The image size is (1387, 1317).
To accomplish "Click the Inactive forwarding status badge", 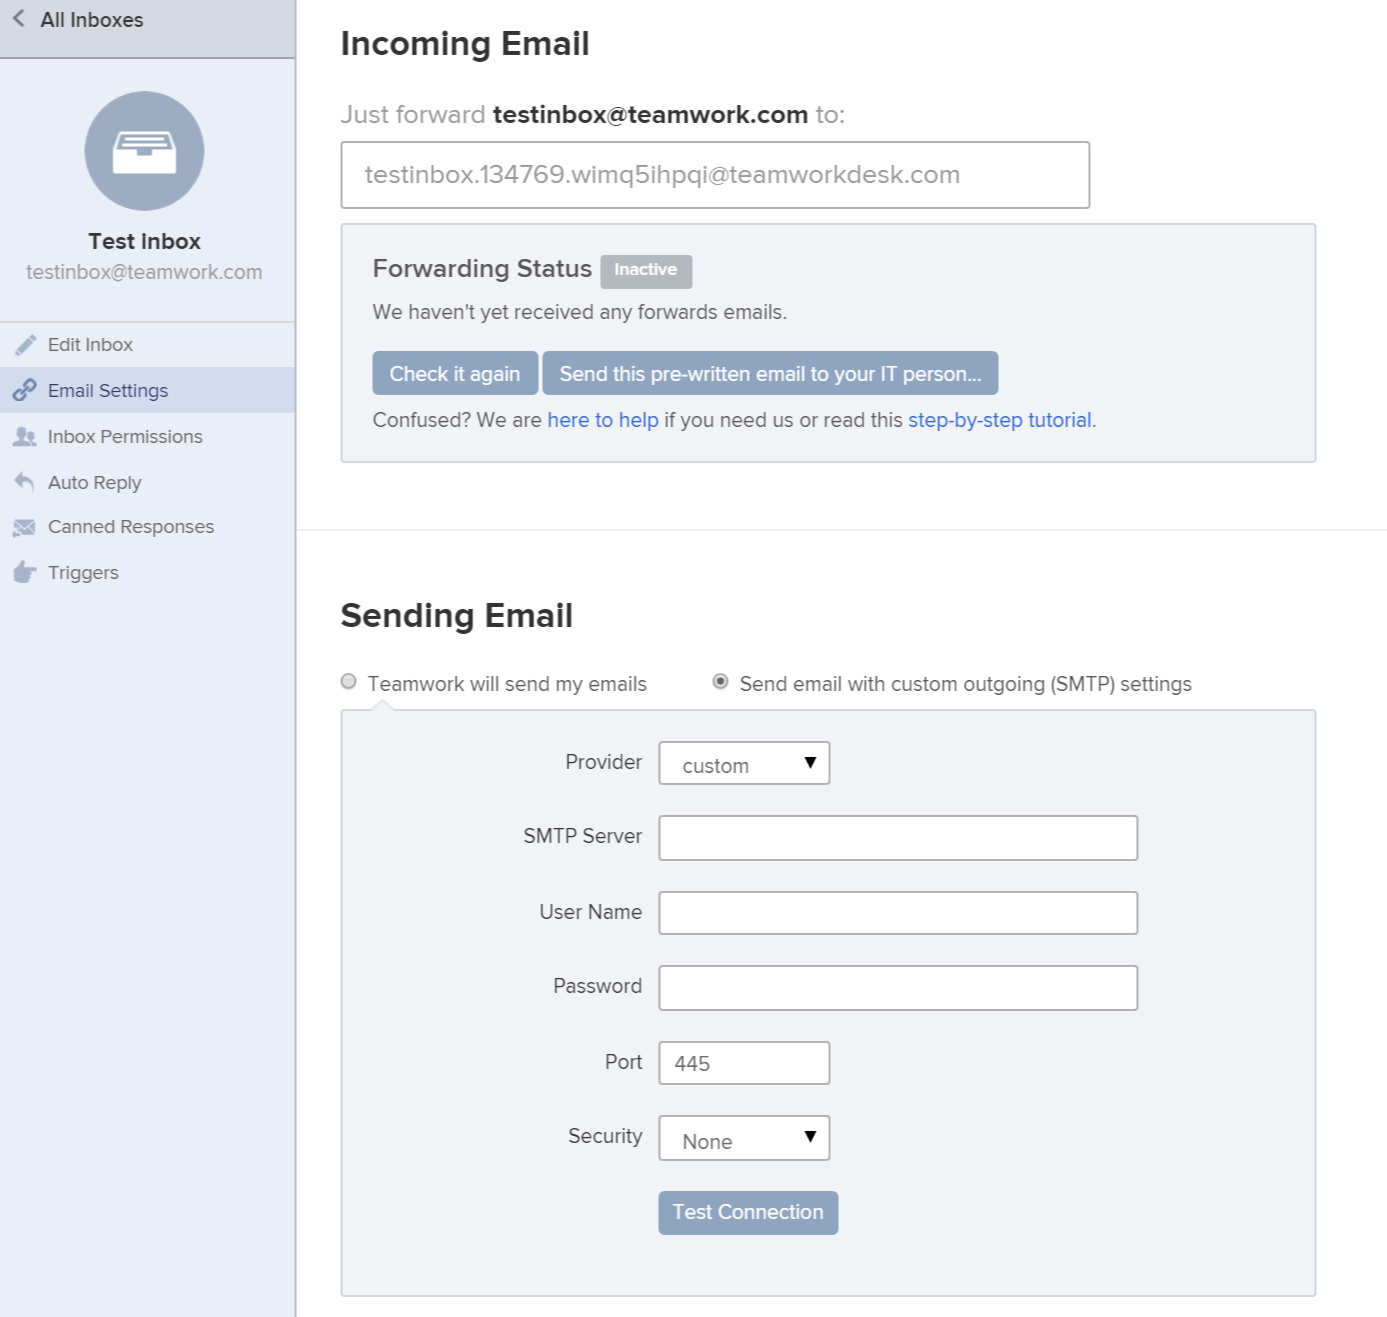I will 646,271.
